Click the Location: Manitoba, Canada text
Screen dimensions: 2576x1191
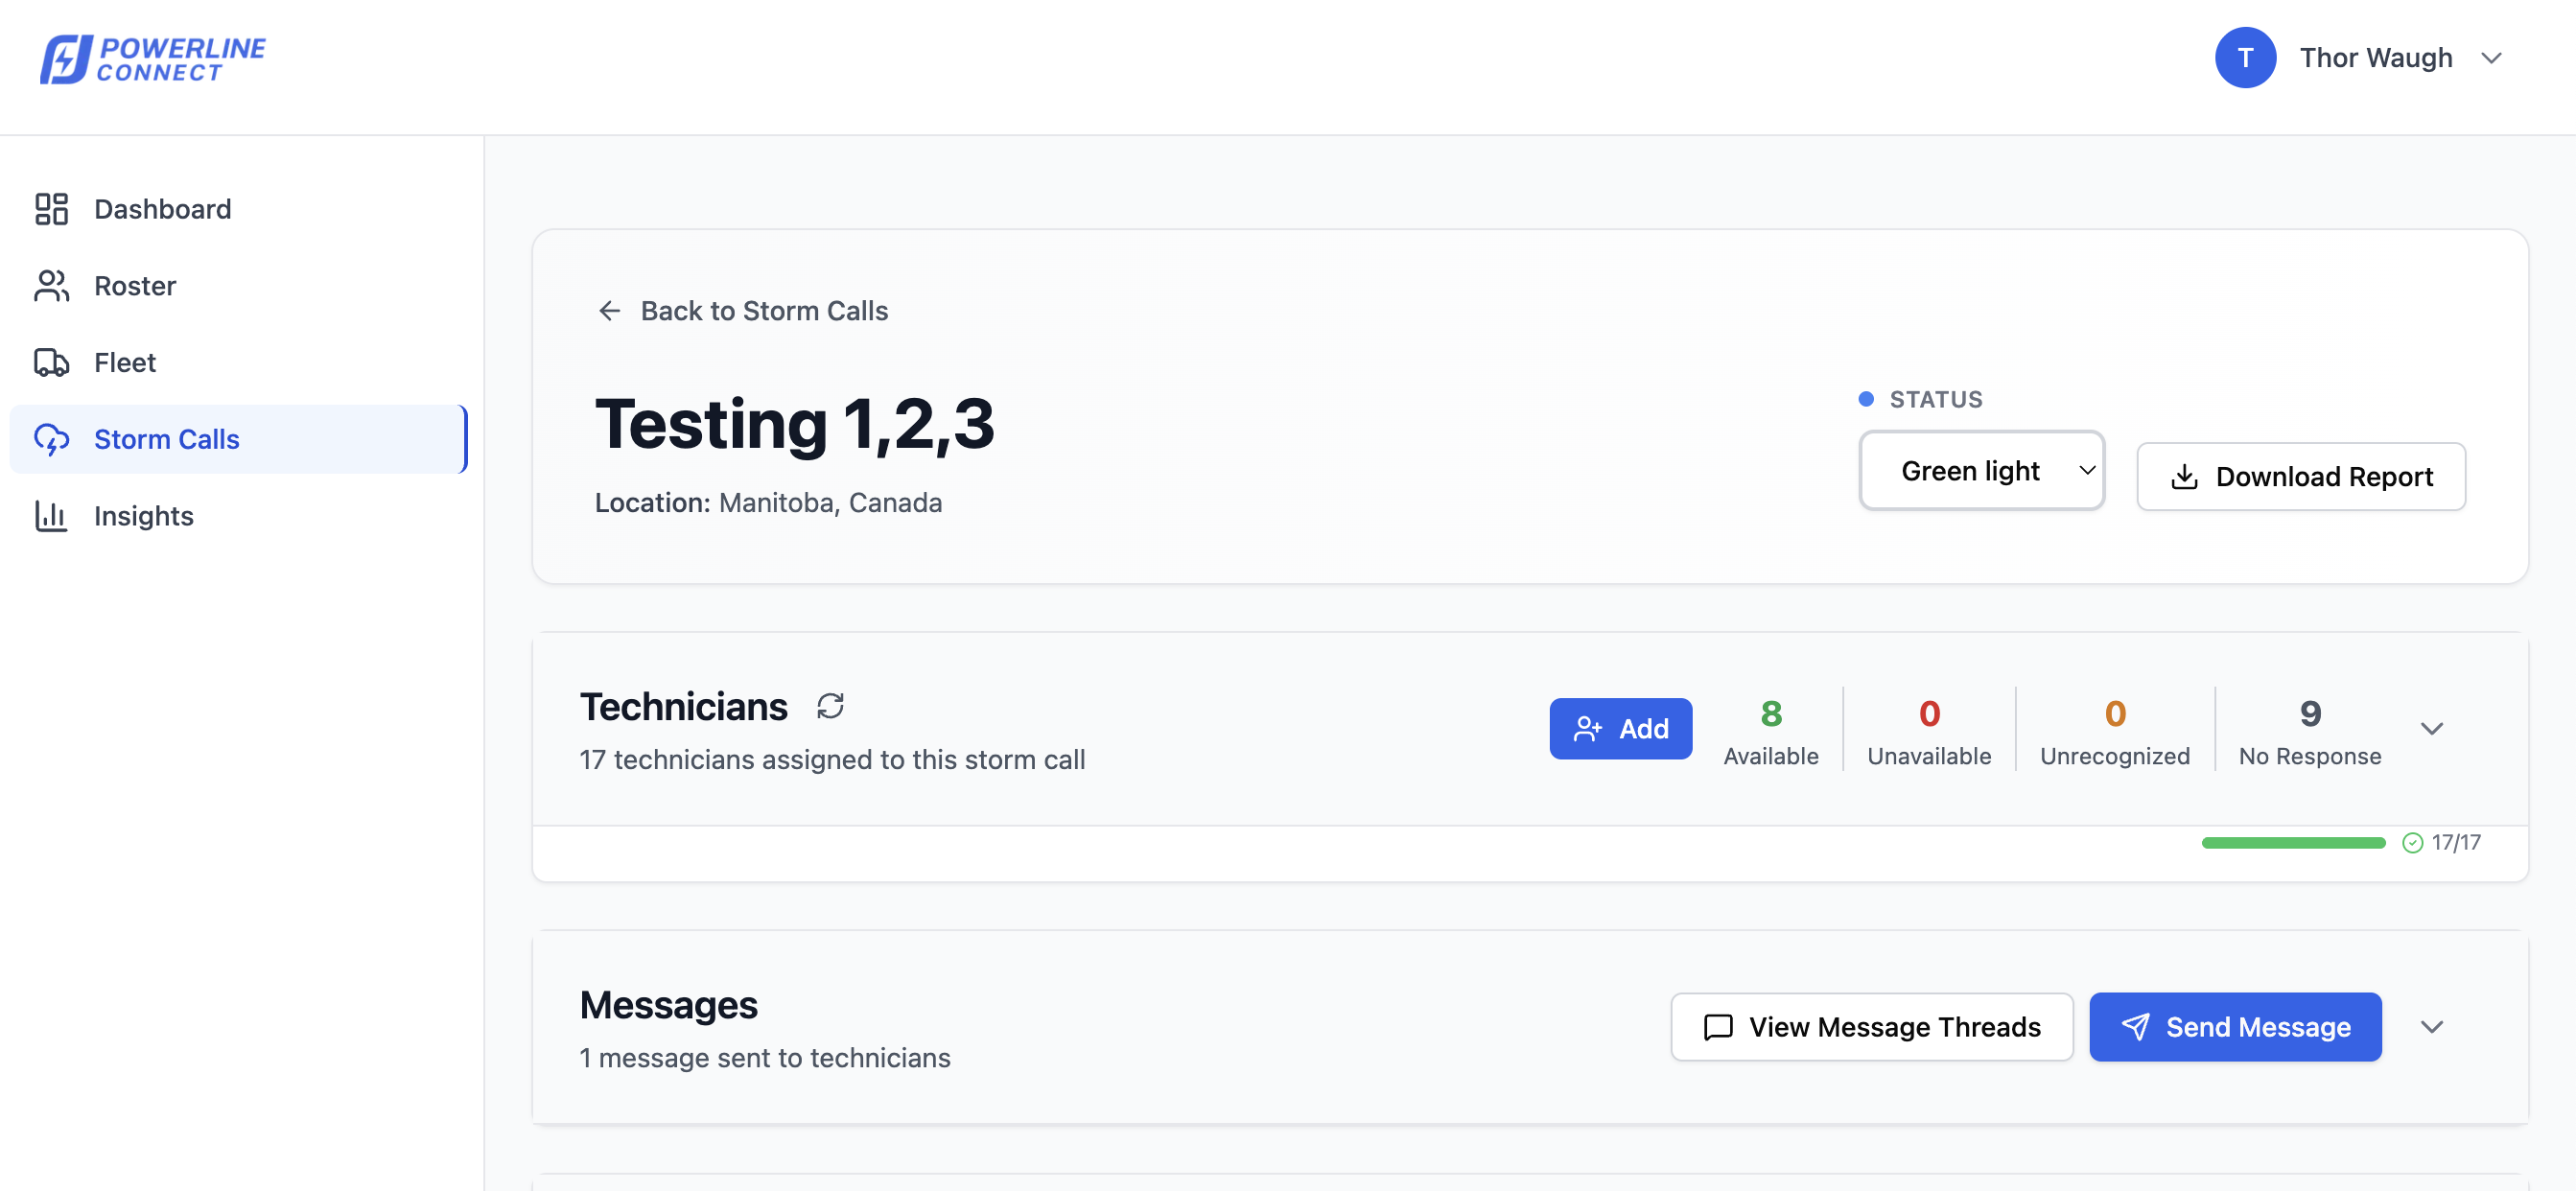click(768, 503)
